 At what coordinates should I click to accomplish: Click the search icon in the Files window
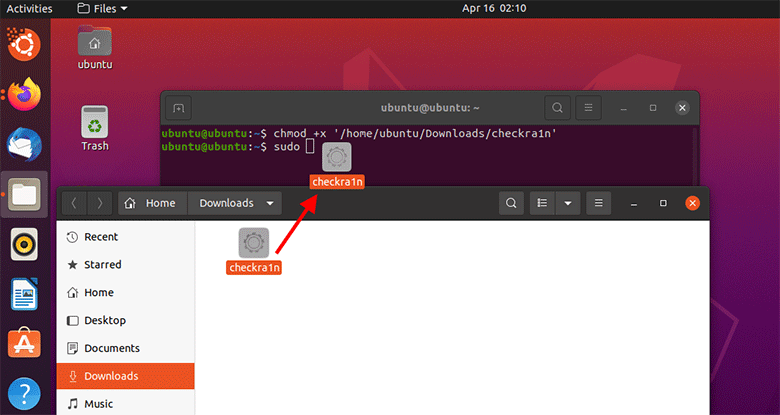coord(511,203)
